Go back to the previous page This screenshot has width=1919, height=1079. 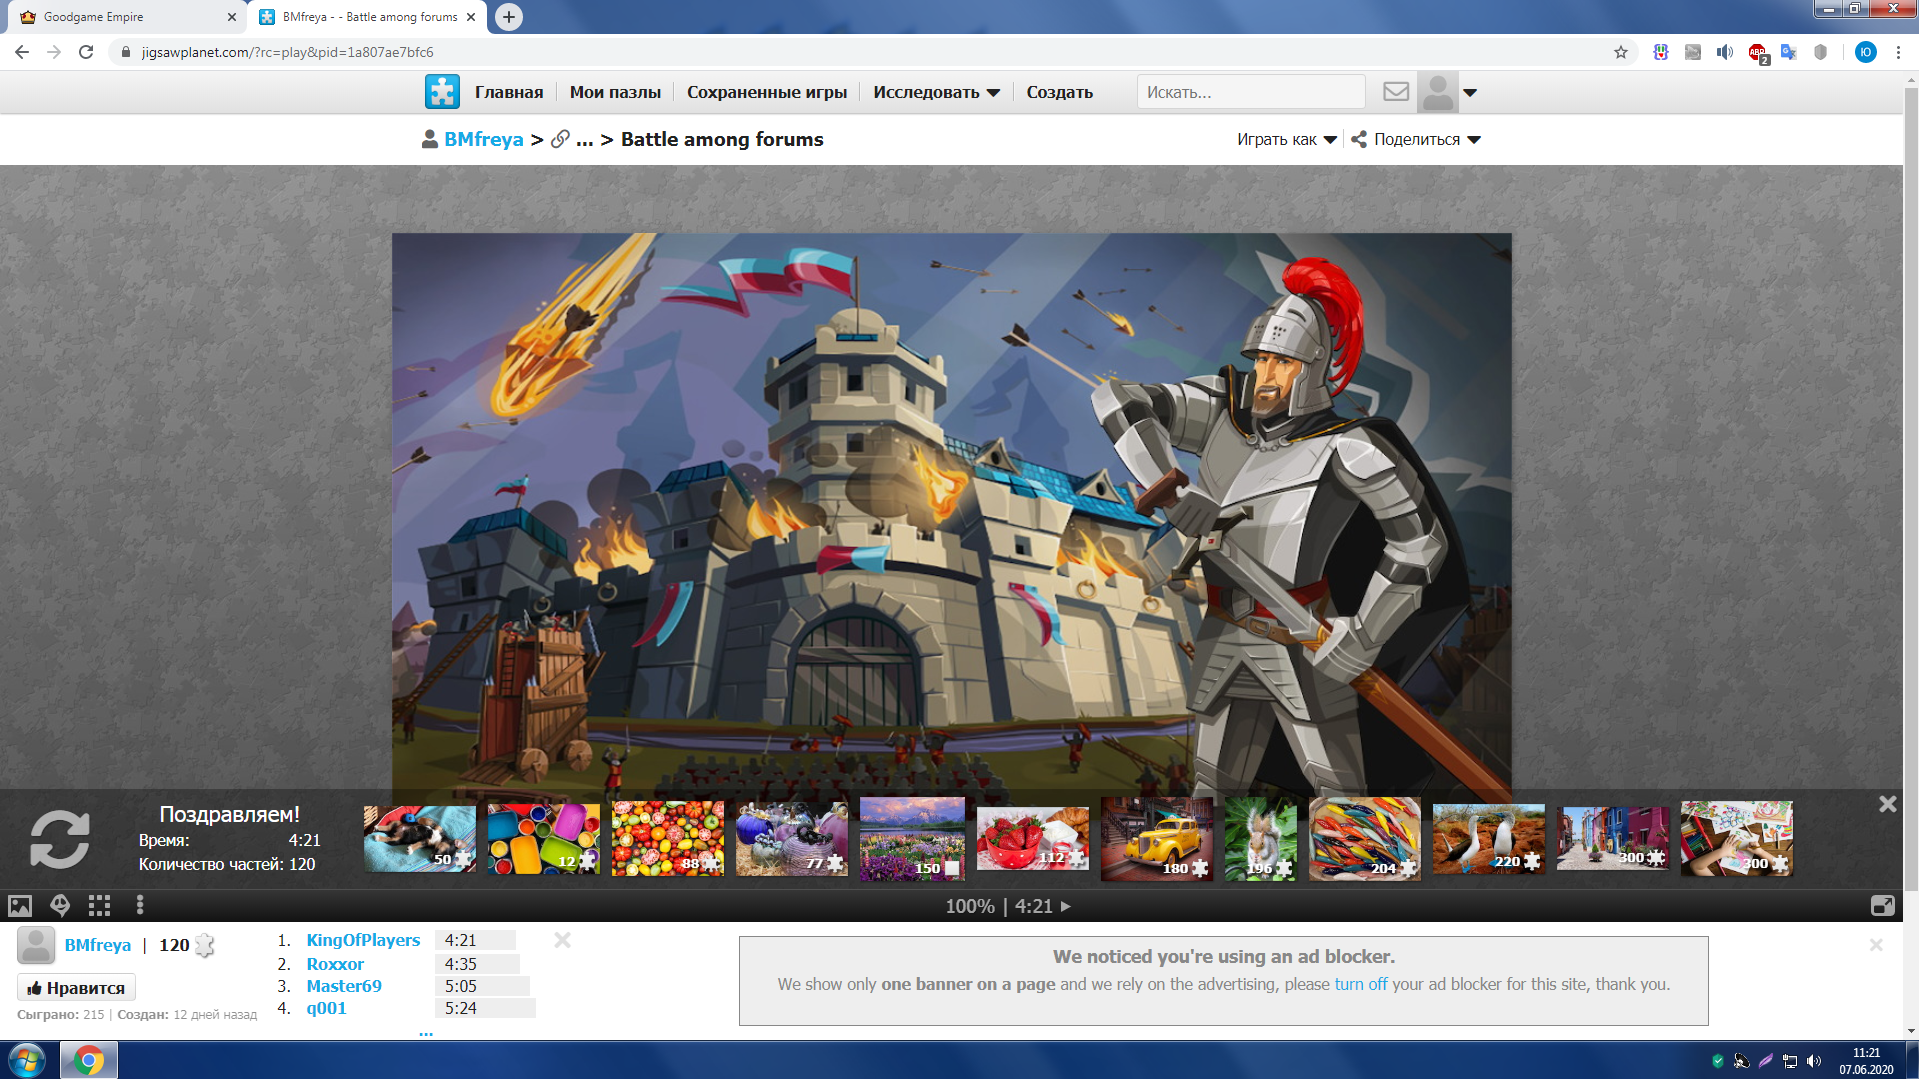pyautogui.click(x=22, y=52)
